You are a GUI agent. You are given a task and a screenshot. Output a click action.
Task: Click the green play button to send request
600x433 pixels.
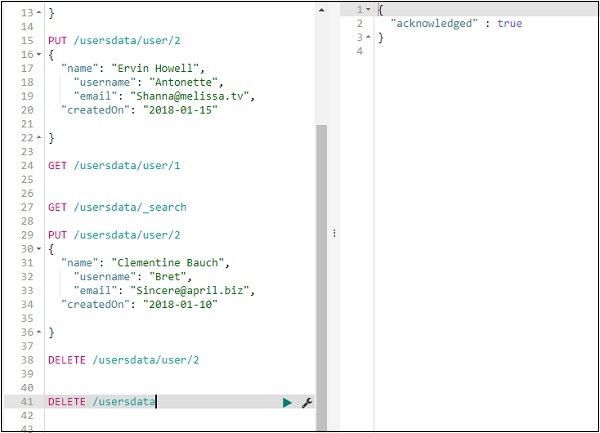tap(287, 402)
